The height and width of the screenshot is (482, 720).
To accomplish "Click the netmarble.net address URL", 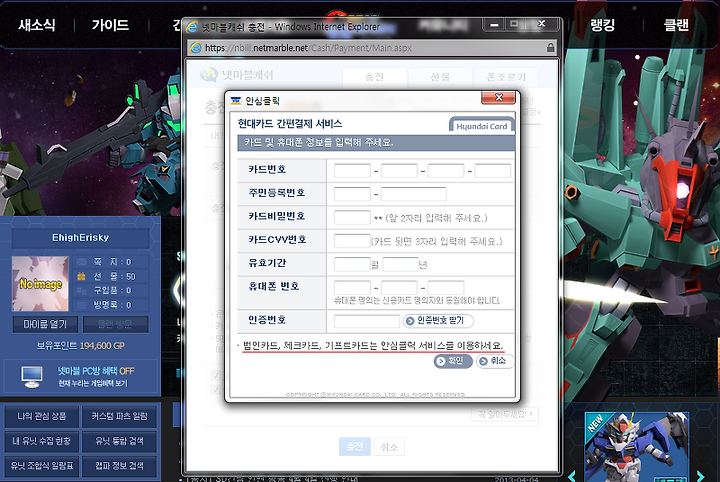I will [x=308, y=48].
